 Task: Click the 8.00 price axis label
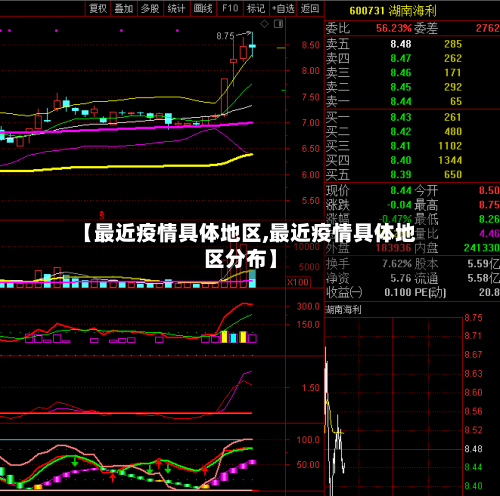coord(310,71)
